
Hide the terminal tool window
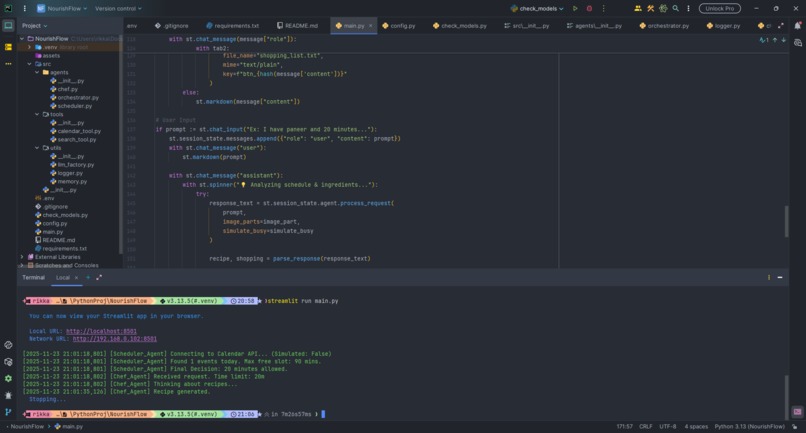780,278
